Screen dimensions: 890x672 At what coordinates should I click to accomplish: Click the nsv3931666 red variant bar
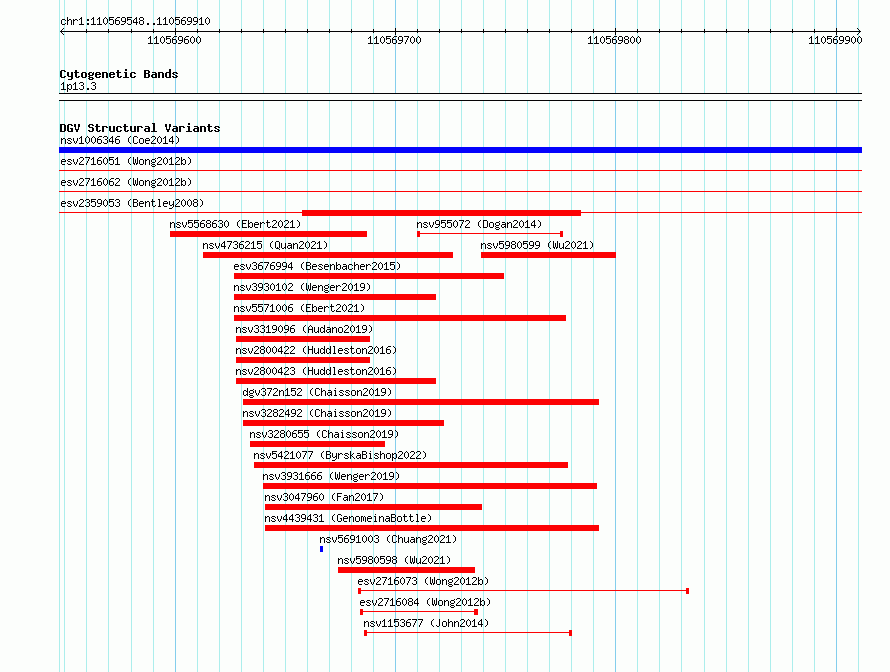[x=430, y=486]
